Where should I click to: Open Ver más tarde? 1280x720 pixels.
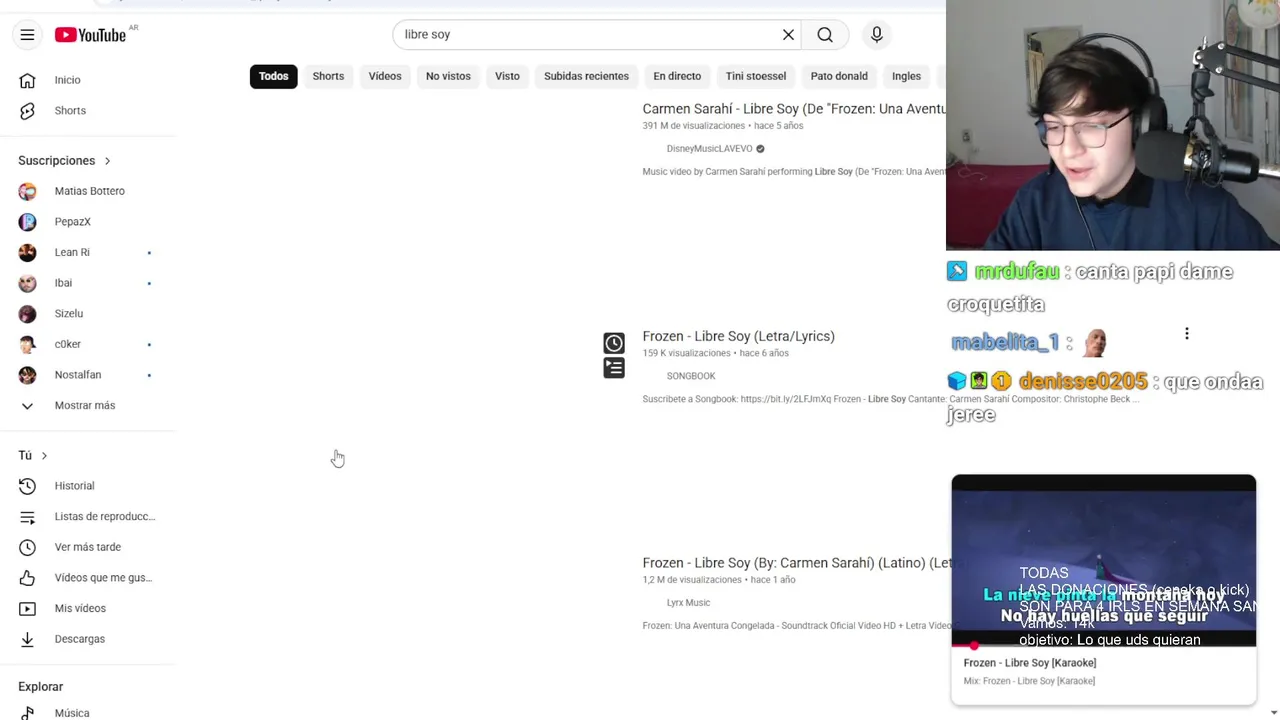click(87, 547)
